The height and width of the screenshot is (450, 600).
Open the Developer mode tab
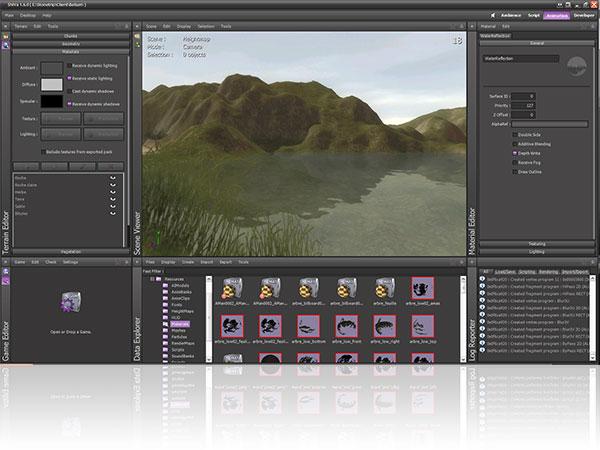[584, 16]
